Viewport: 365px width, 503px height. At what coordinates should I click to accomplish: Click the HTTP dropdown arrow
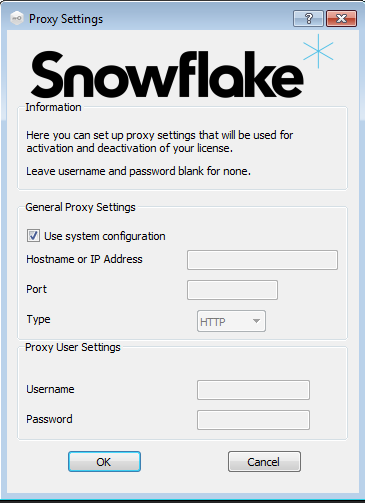(256, 321)
